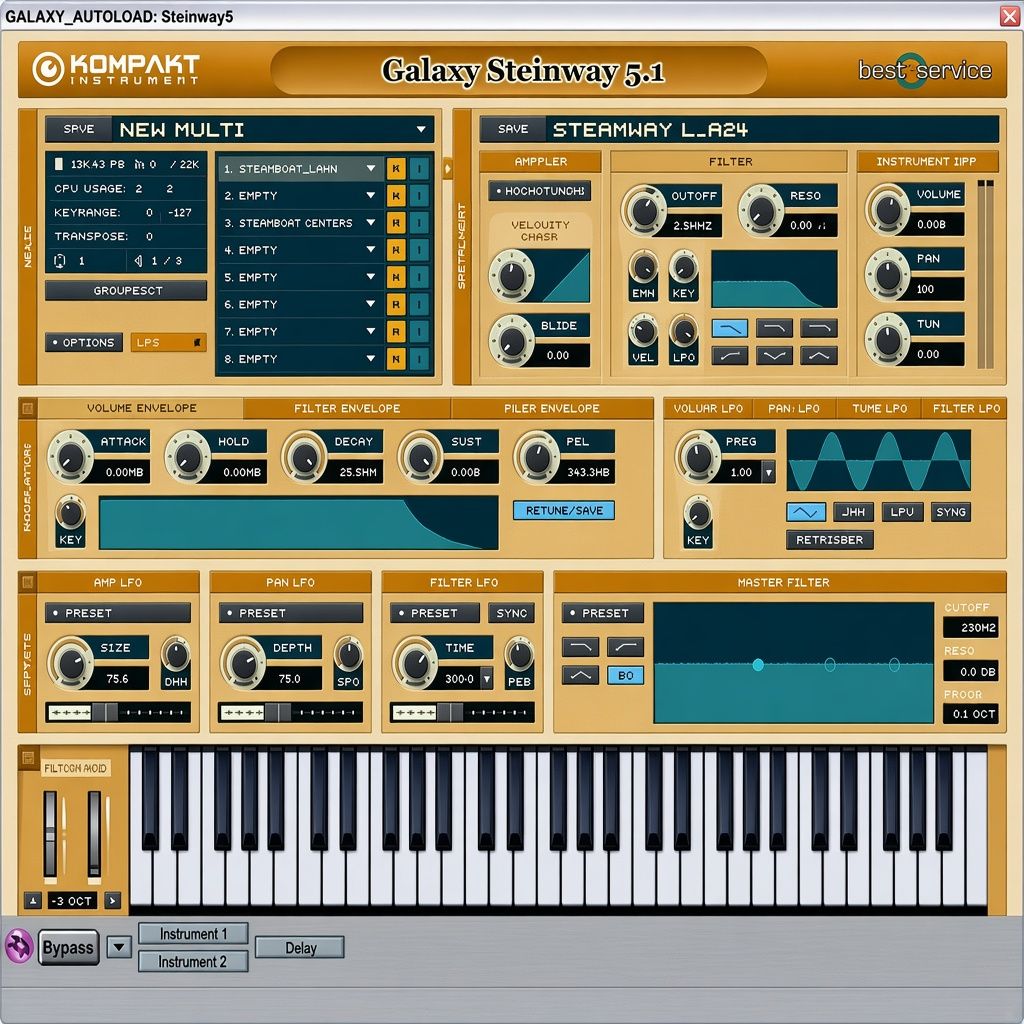Select the sine waveform button in the LFO section
The height and width of the screenshot is (1024, 1024).
(806, 512)
